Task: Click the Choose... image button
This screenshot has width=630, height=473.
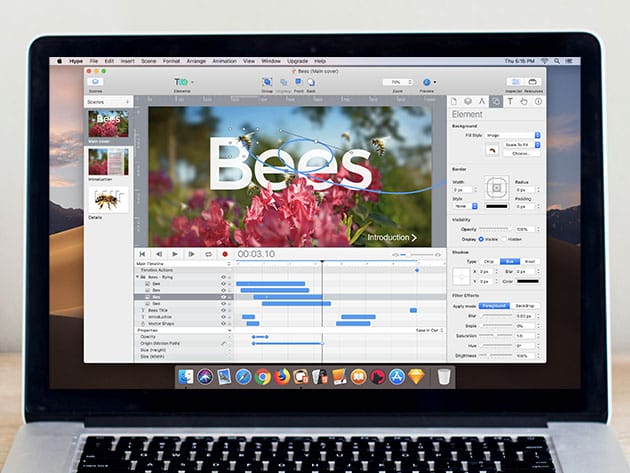Action: pos(520,154)
